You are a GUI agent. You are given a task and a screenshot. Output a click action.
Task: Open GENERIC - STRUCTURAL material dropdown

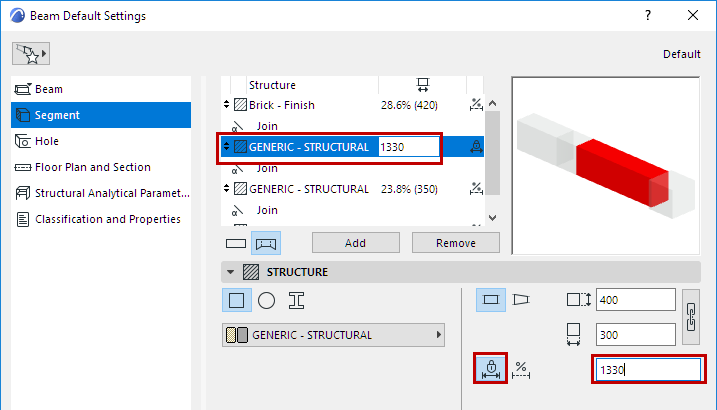tap(333, 335)
